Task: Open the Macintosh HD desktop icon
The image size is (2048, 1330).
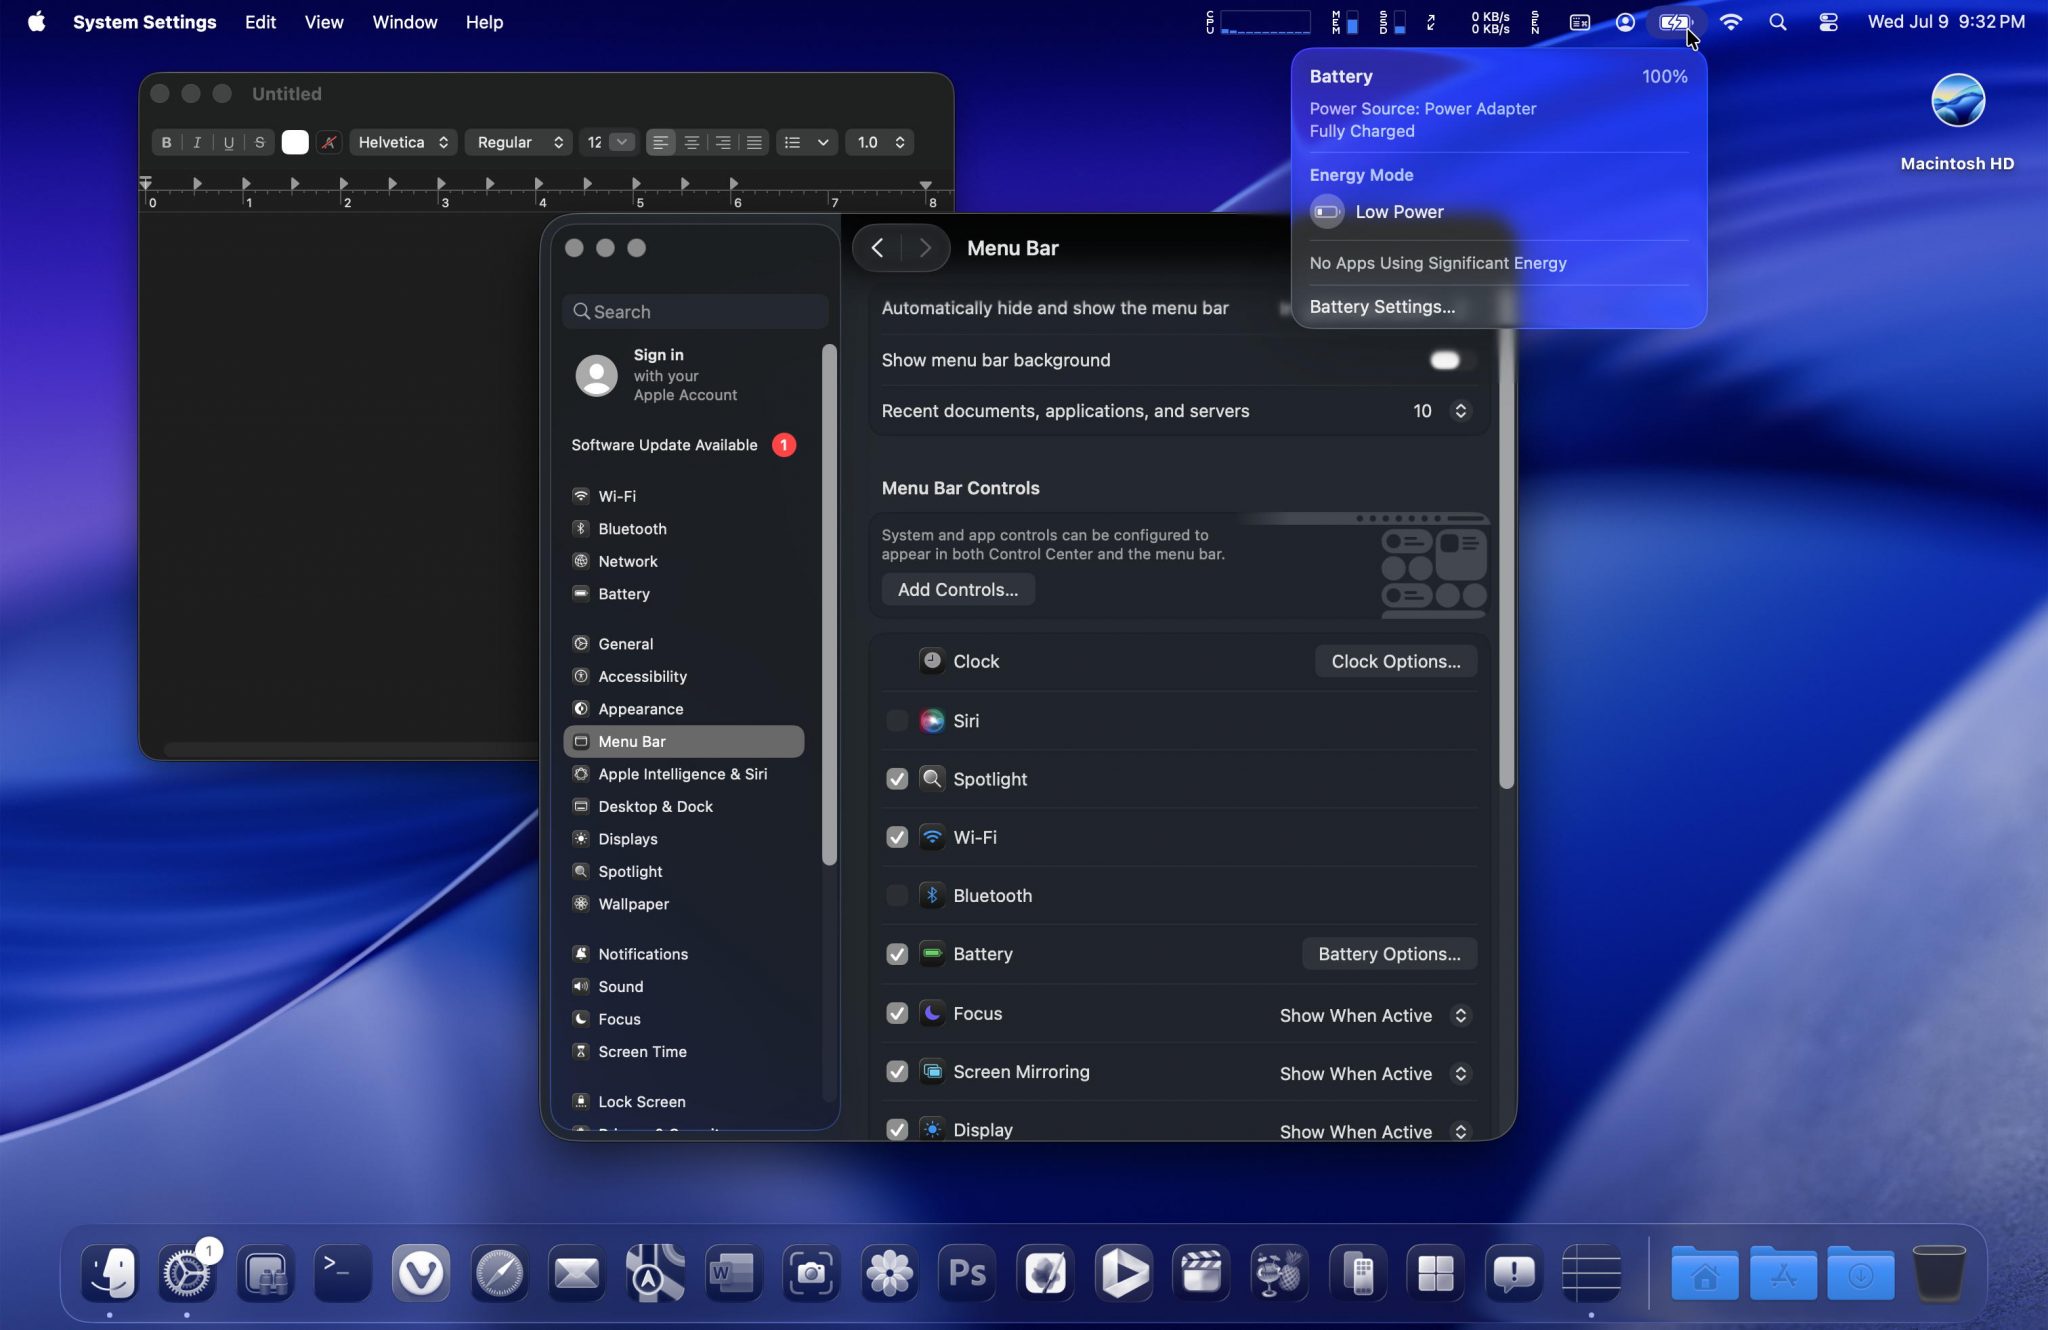Action: tap(1957, 102)
